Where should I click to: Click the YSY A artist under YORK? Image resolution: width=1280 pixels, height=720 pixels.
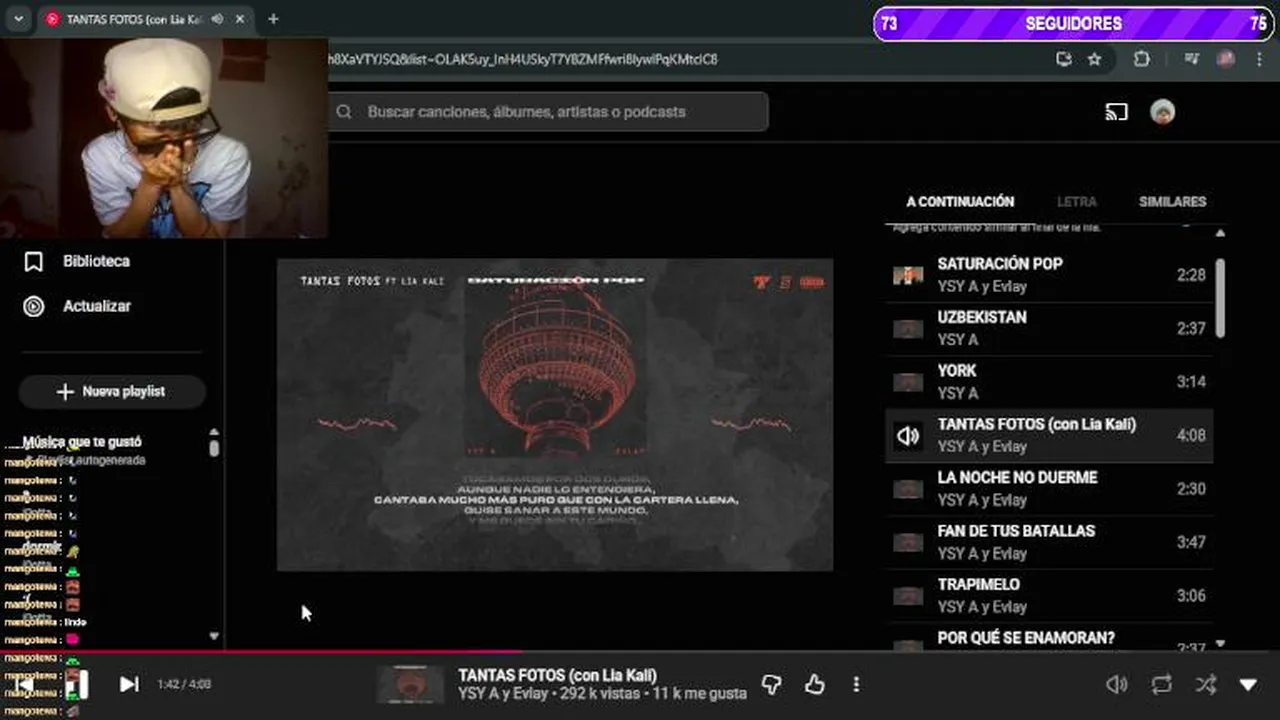958,393
